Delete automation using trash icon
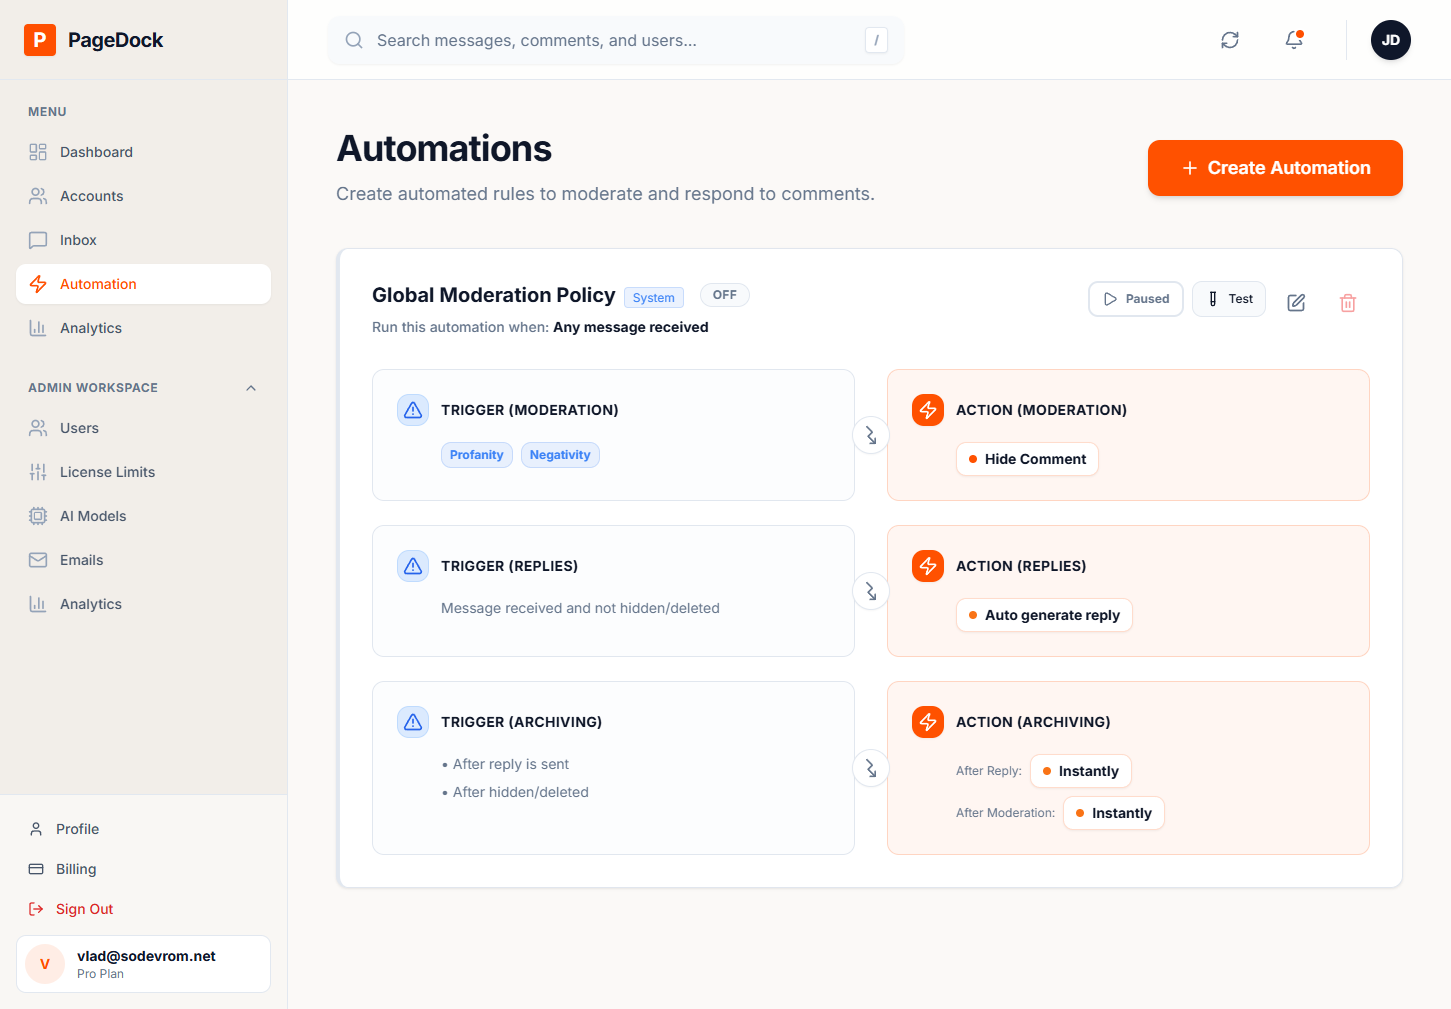 coord(1348,302)
